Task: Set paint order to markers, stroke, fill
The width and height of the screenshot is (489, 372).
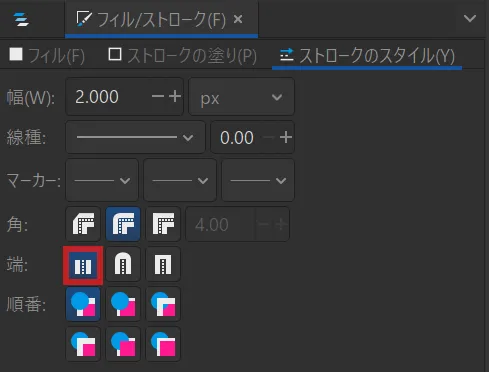Action: 163,344
